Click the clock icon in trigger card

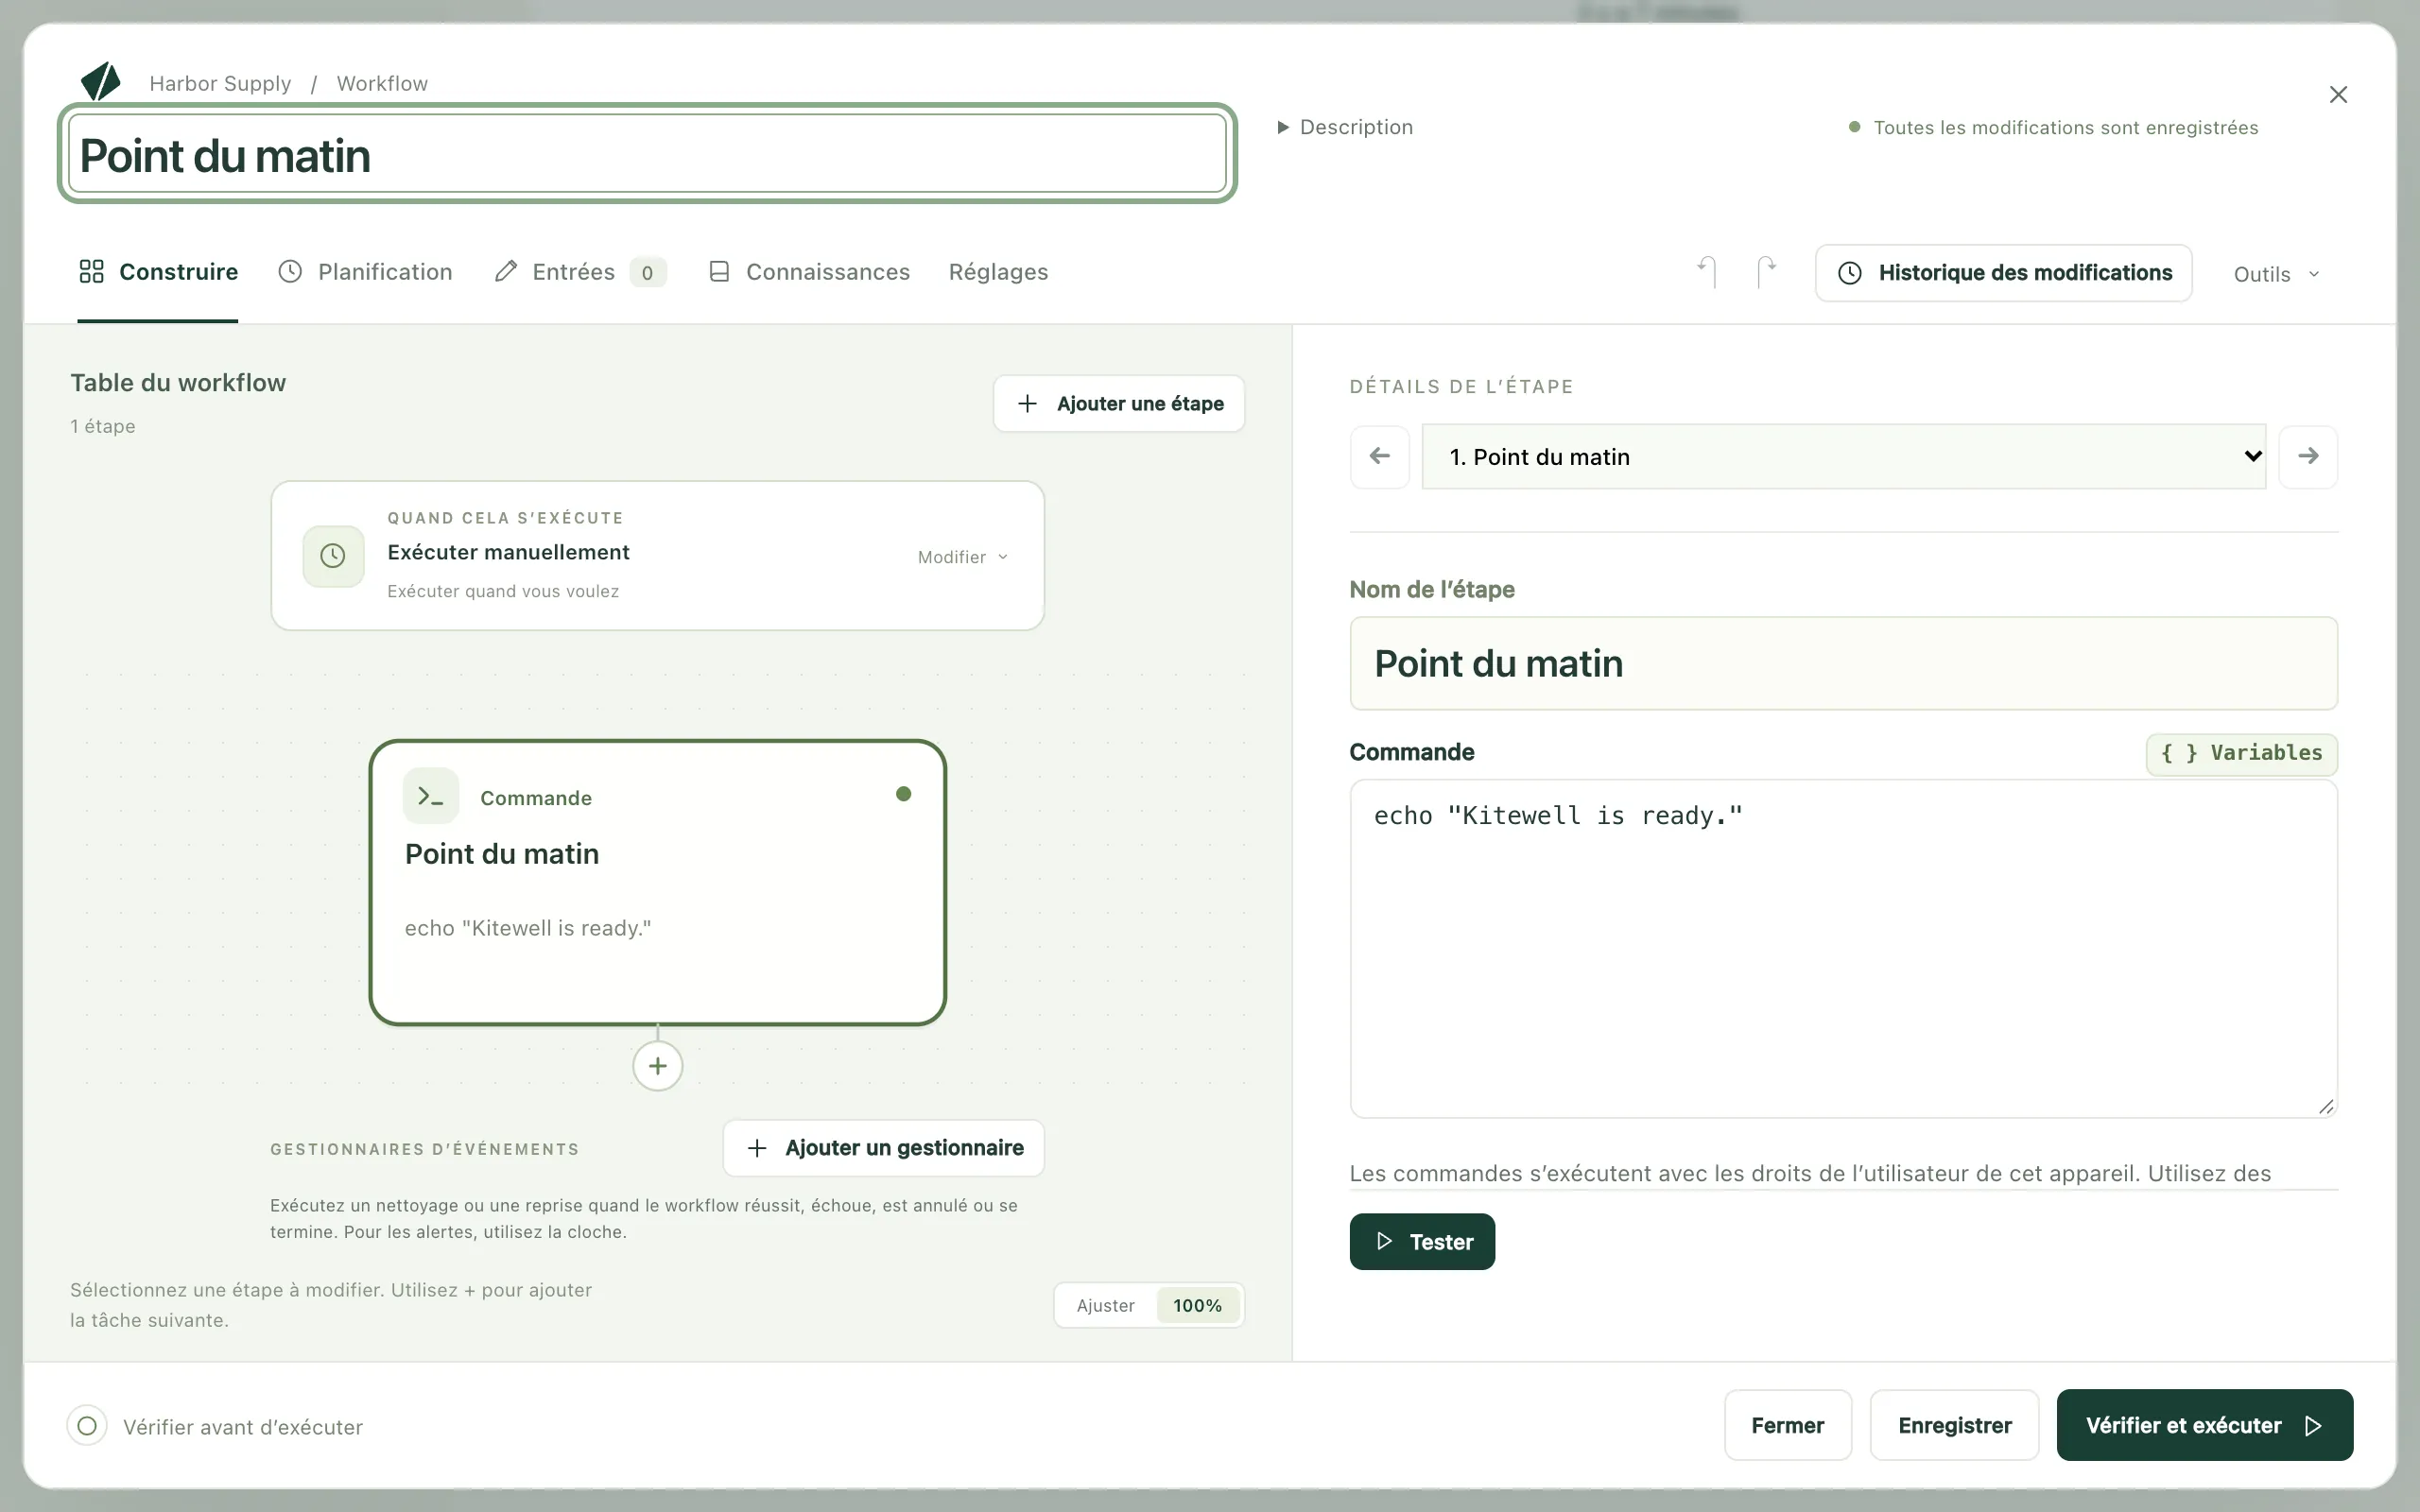(x=333, y=556)
